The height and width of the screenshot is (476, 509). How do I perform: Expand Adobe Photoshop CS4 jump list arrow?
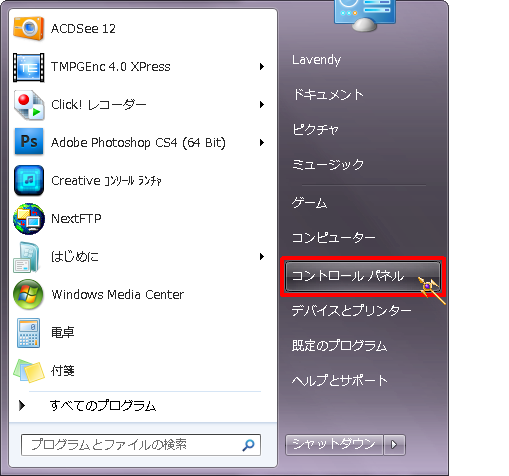262,143
